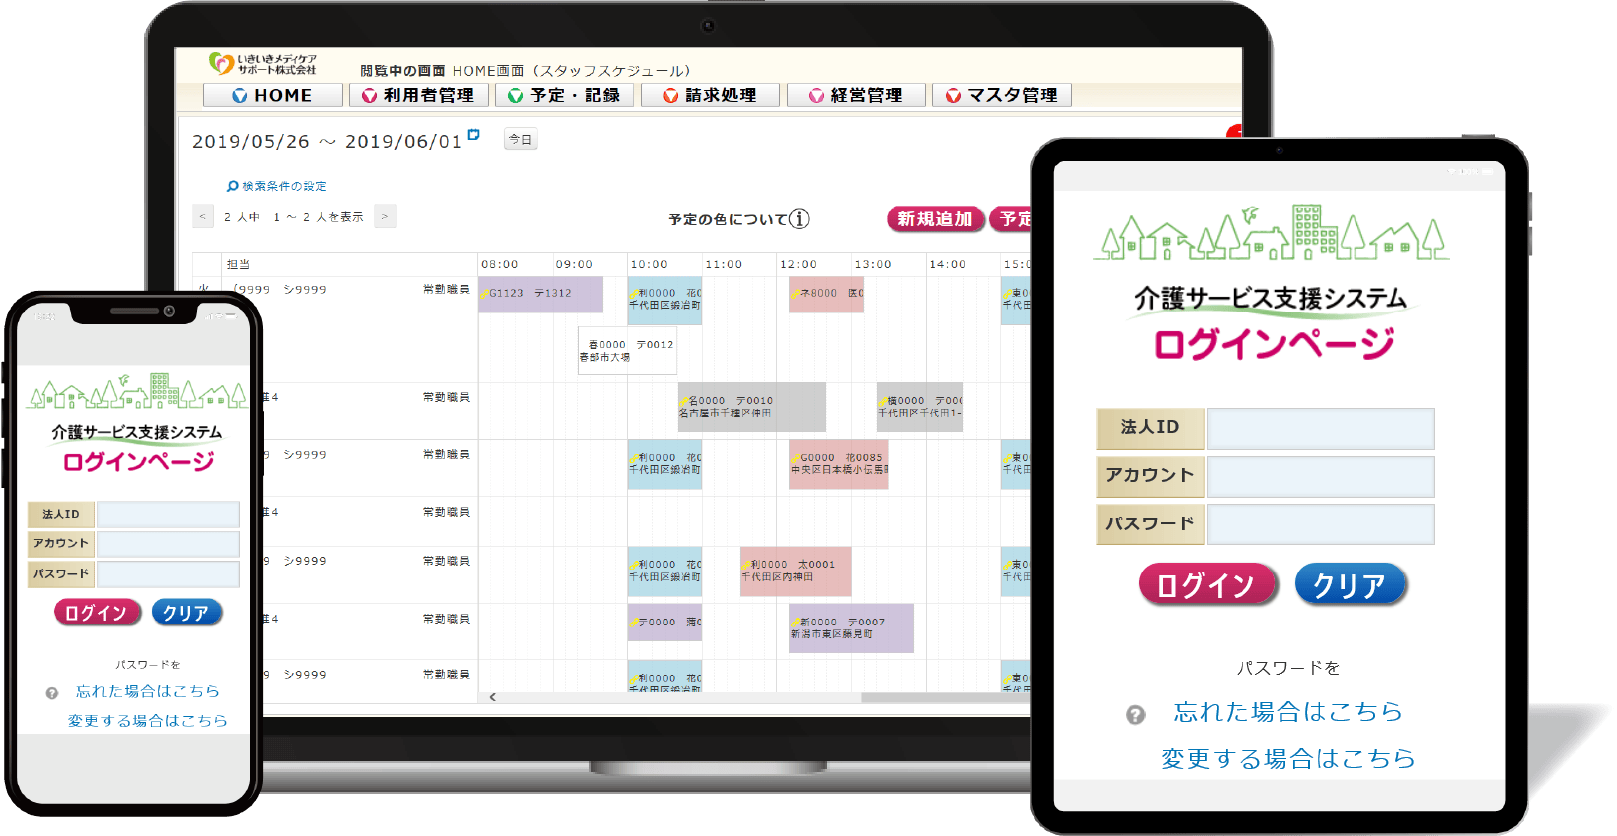
Task: Open the 経営管理 menu
Action: [x=856, y=95]
